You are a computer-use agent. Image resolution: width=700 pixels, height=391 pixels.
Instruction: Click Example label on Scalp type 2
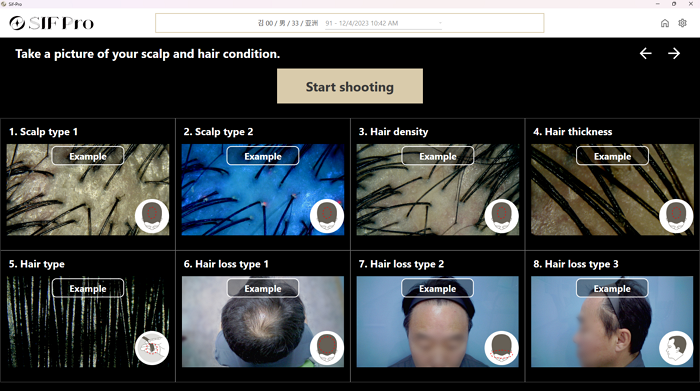tap(263, 156)
